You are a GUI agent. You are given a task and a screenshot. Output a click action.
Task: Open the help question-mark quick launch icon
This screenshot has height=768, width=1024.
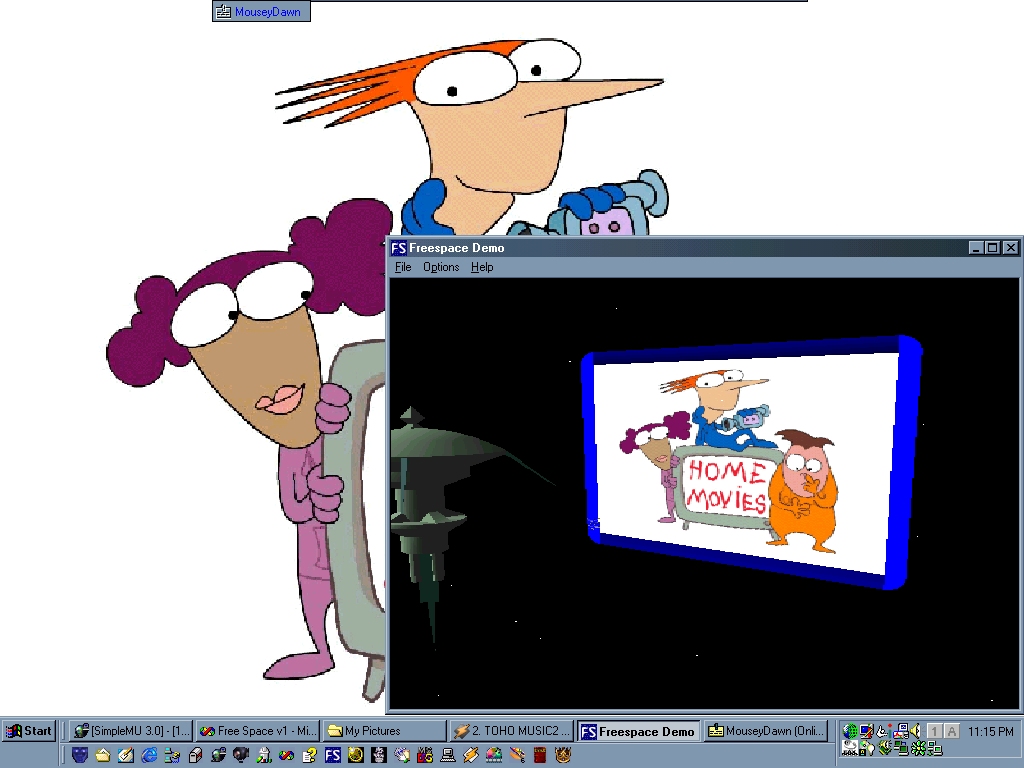pyautogui.click(x=310, y=755)
